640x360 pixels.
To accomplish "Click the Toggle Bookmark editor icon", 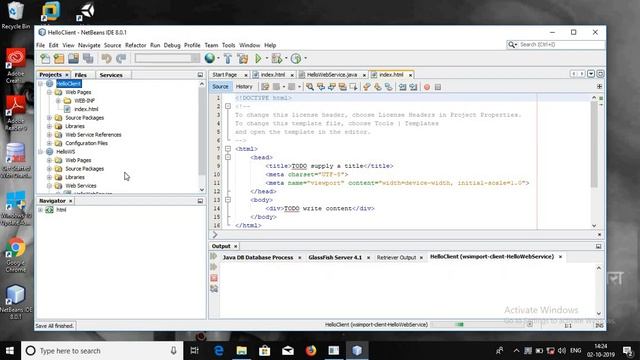I will click(389, 87).
